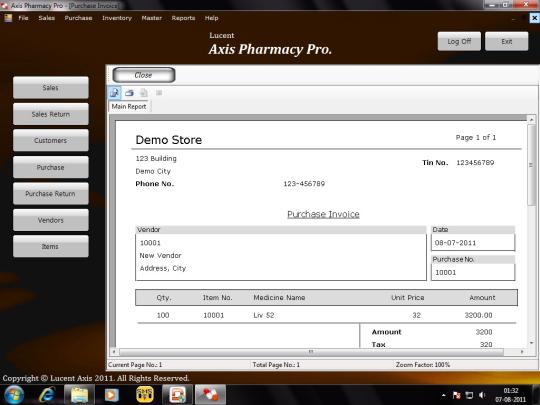Select the Main Report tab
The width and height of the screenshot is (540, 405).
click(129, 106)
